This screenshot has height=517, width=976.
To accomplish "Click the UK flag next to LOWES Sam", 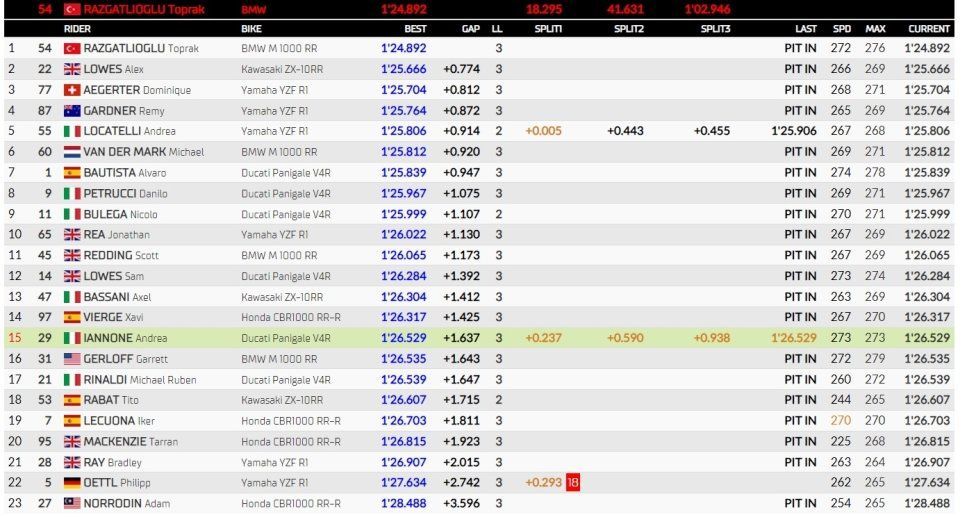I will click(x=72, y=276).
